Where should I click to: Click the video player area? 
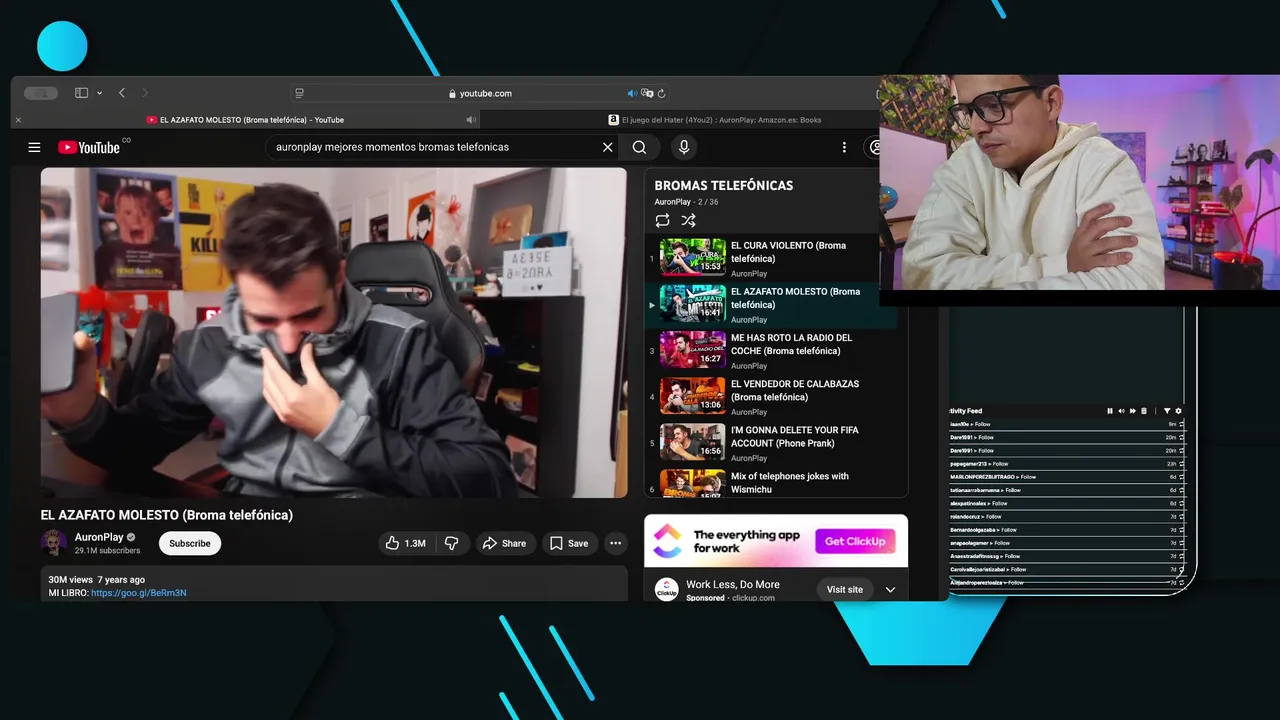[x=334, y=332]
